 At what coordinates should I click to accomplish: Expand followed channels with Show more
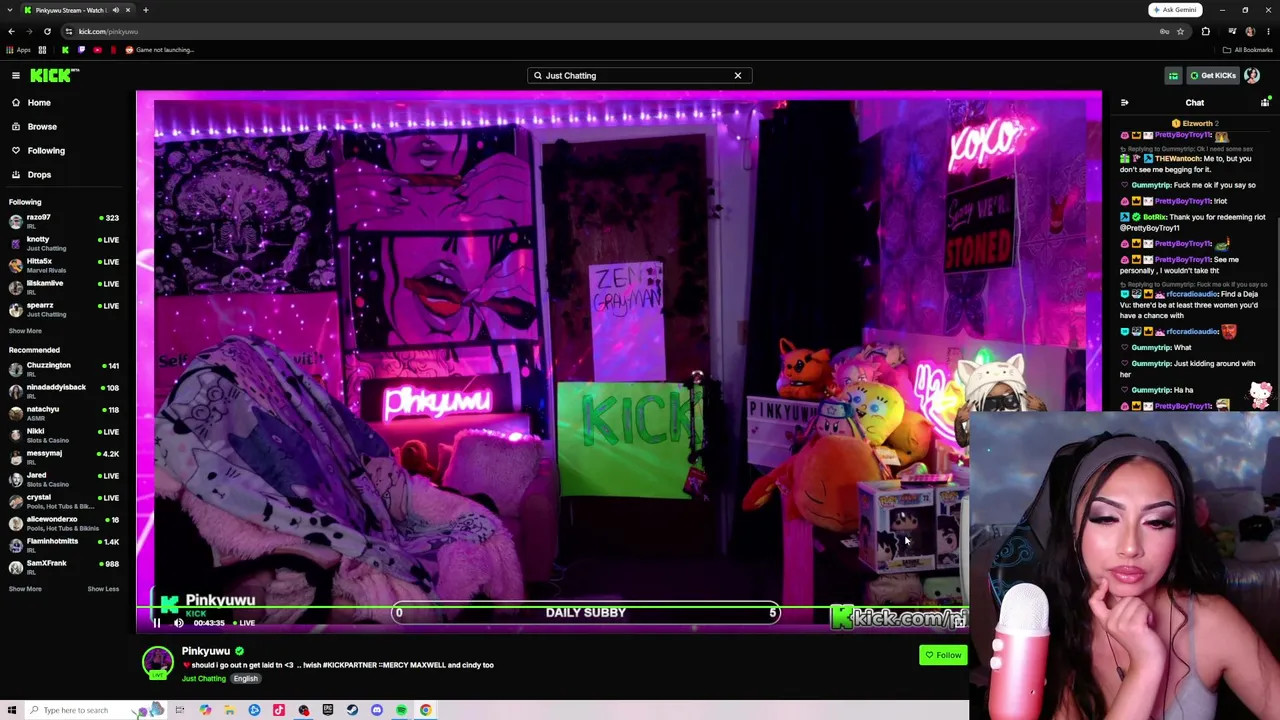coord(25,331)
